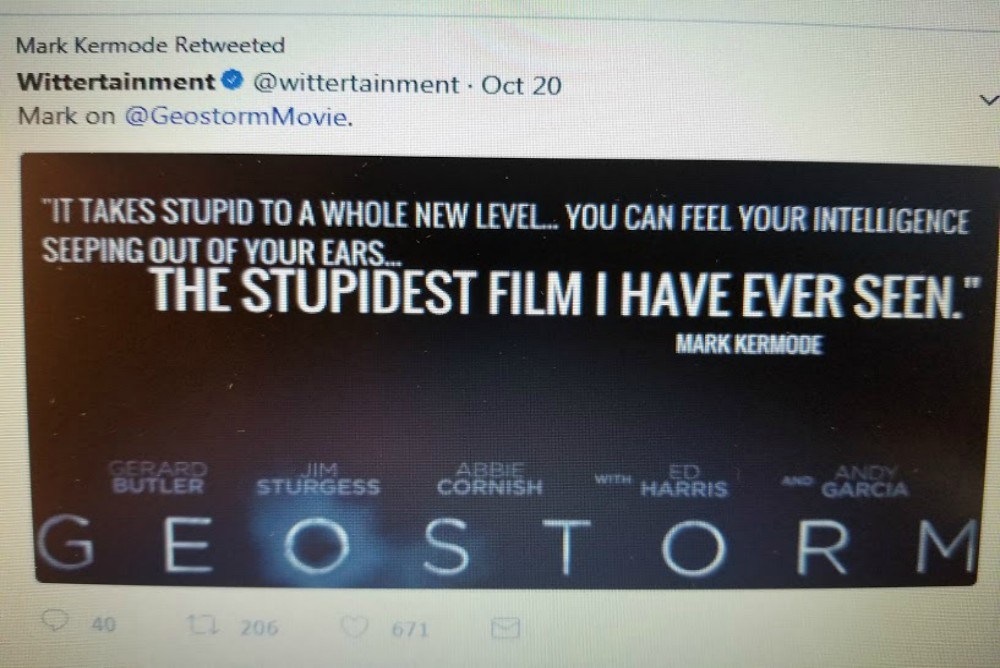Click the Gerard Butler credit on poster
The height and width of the screenshot is (668, 1000).
tap(158, 478)
